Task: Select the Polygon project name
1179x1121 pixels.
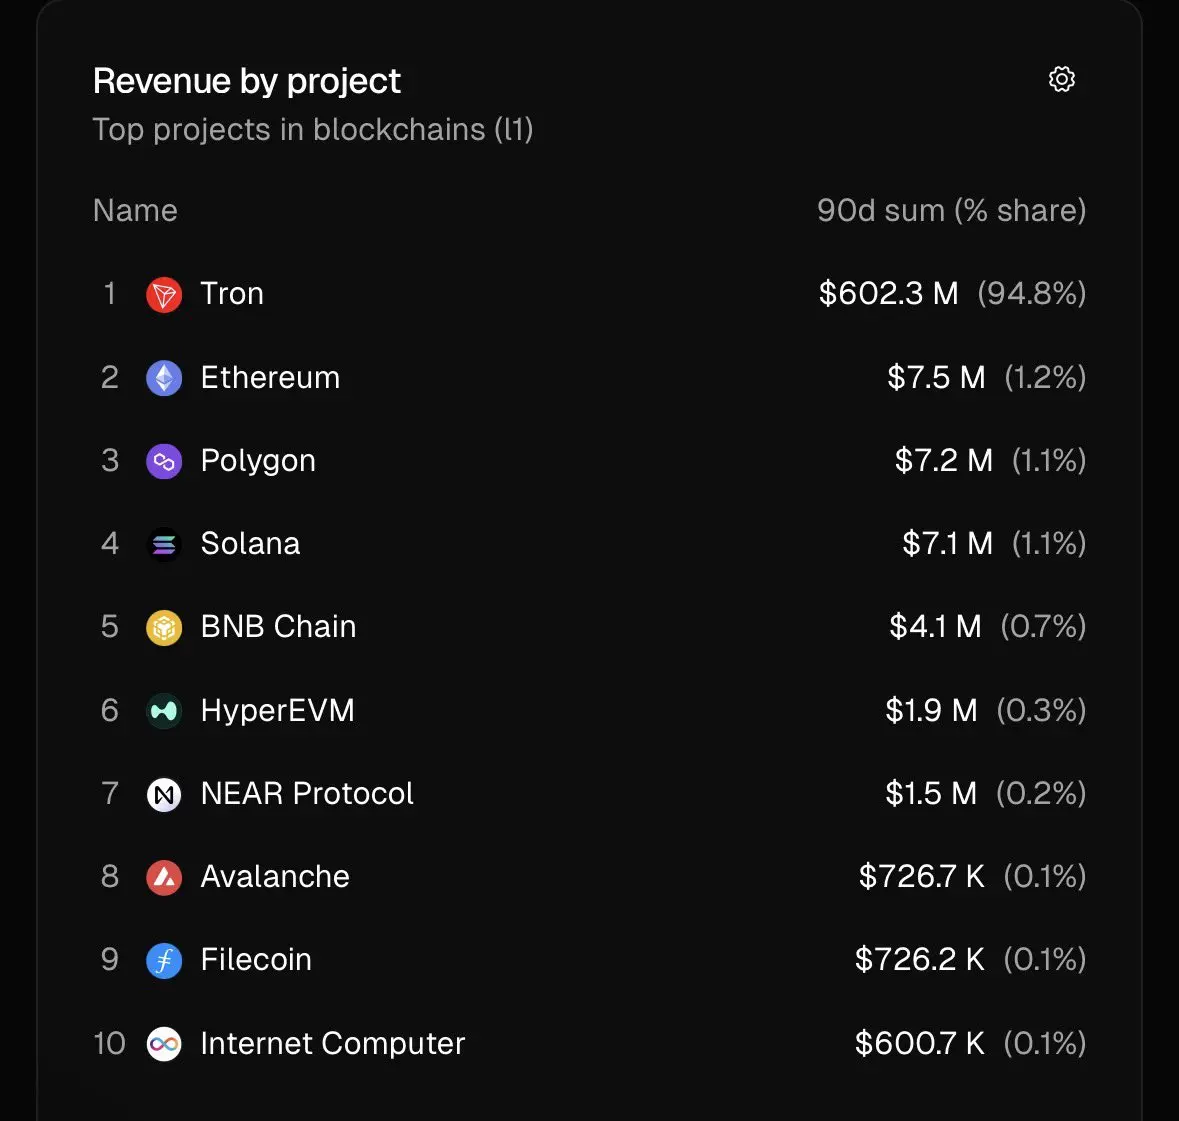Action: point(258,461)
